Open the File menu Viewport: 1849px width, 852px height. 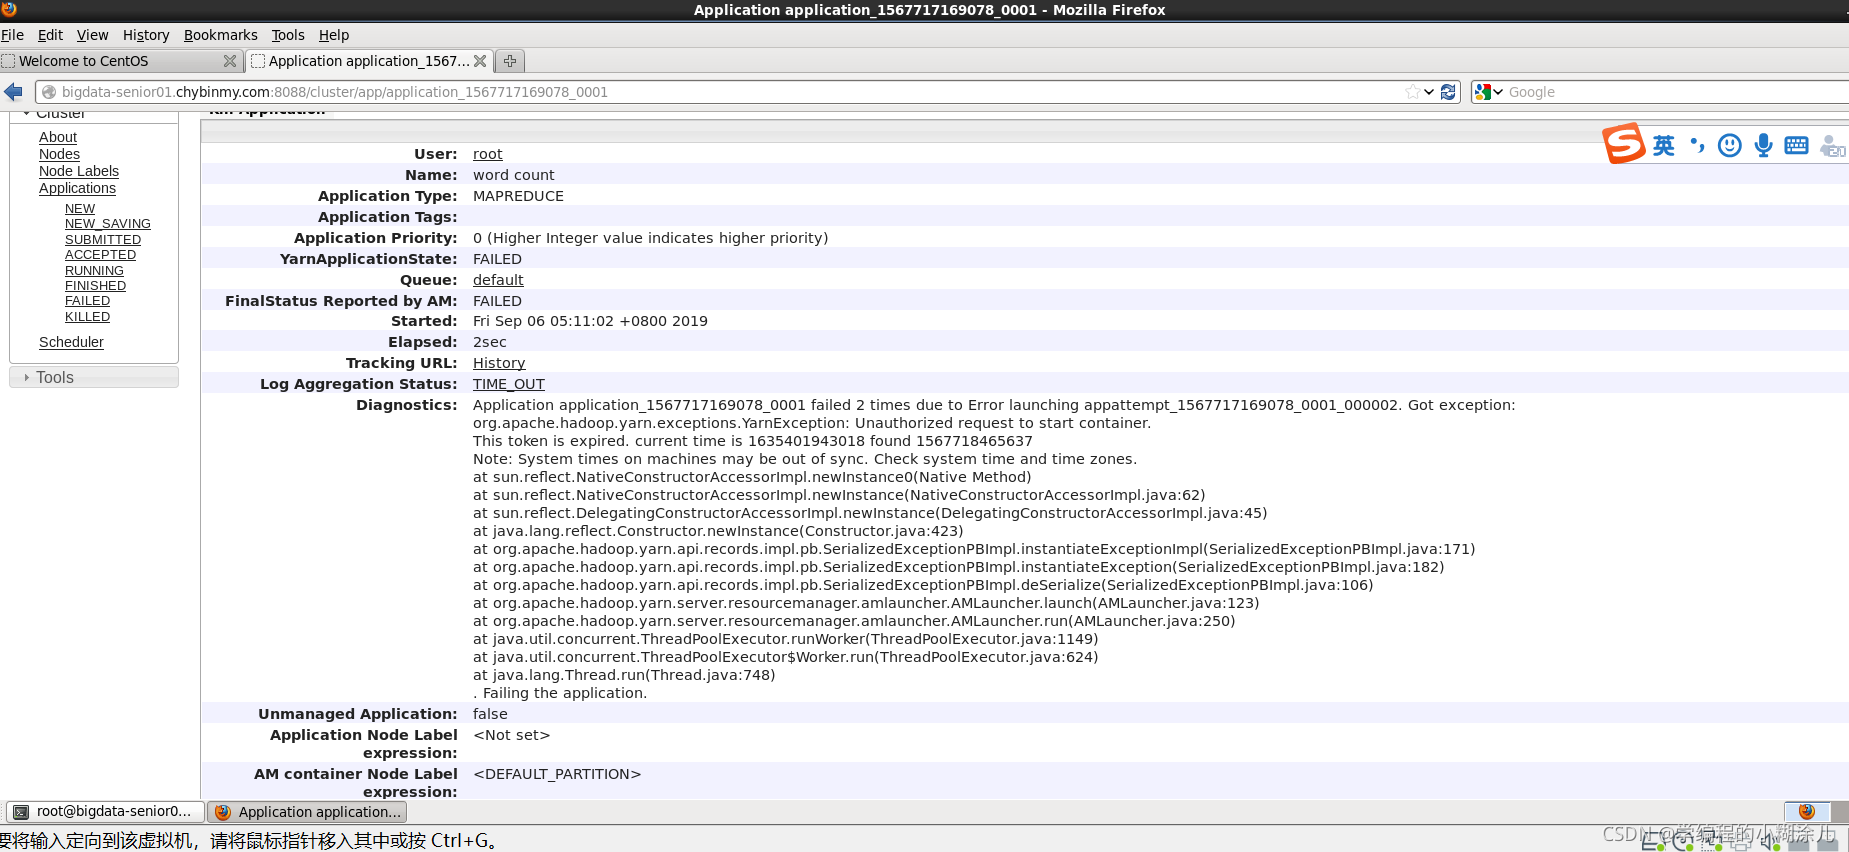(x=12, y=35)
